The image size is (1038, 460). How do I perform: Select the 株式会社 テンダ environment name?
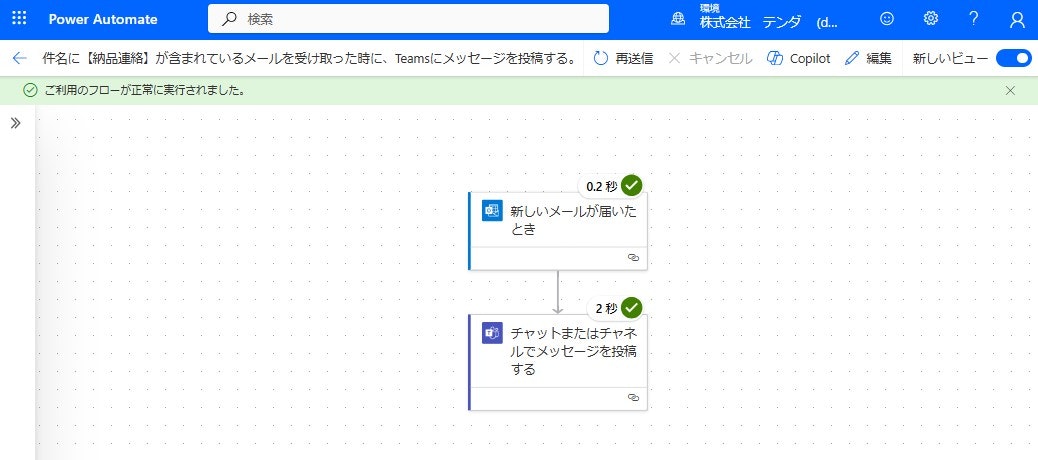click(769, 23)
